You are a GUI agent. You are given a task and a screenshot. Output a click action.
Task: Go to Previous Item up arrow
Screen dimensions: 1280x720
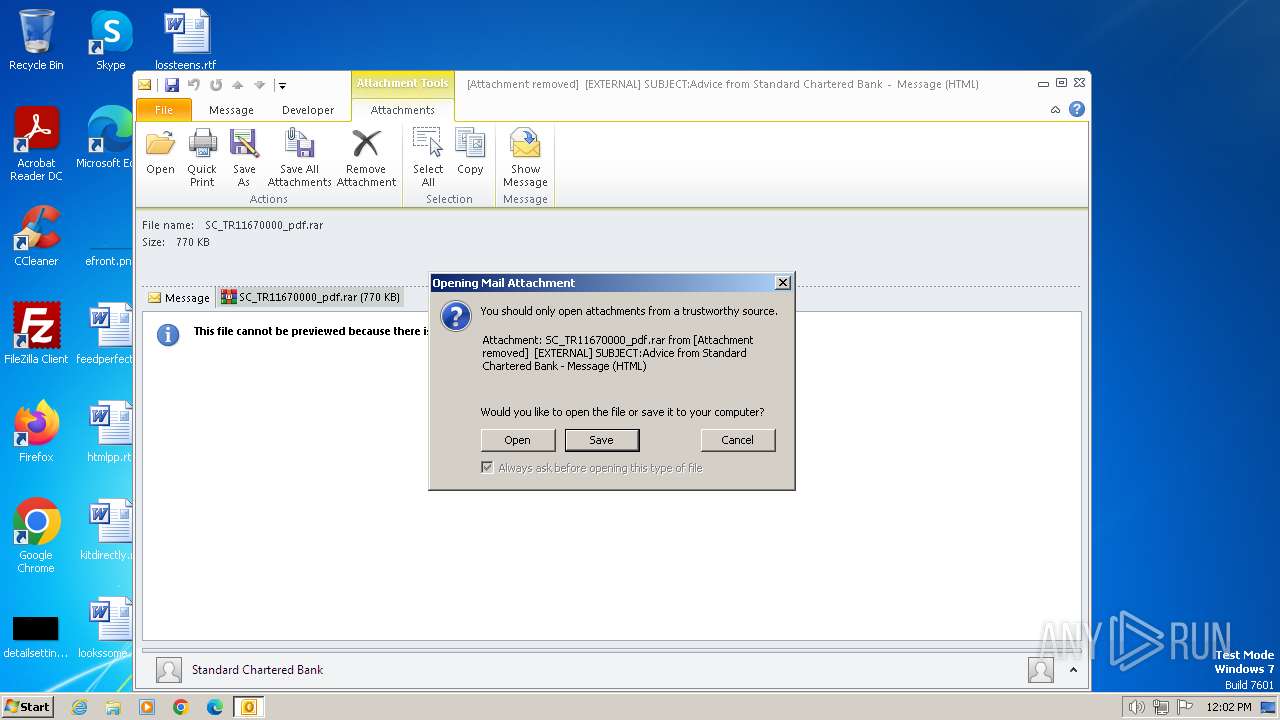[x=238, y=85]
